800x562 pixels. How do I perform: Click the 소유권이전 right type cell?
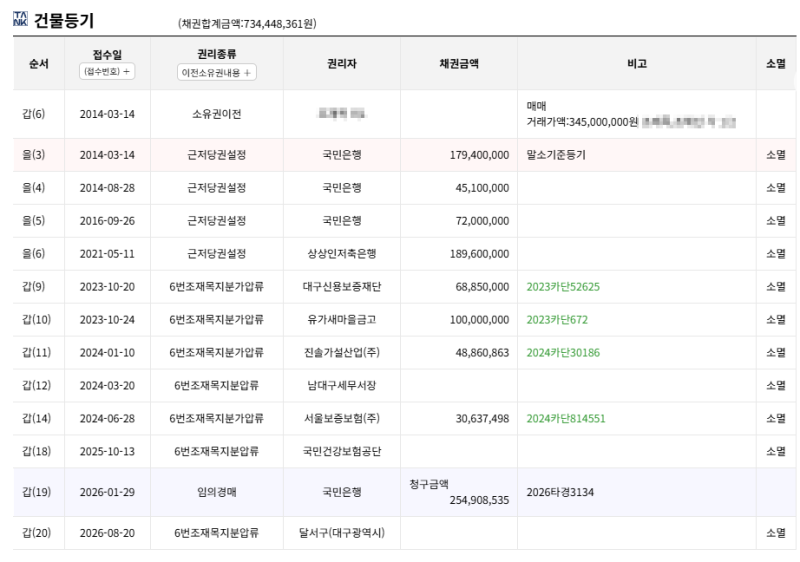(x=217, y=114)
